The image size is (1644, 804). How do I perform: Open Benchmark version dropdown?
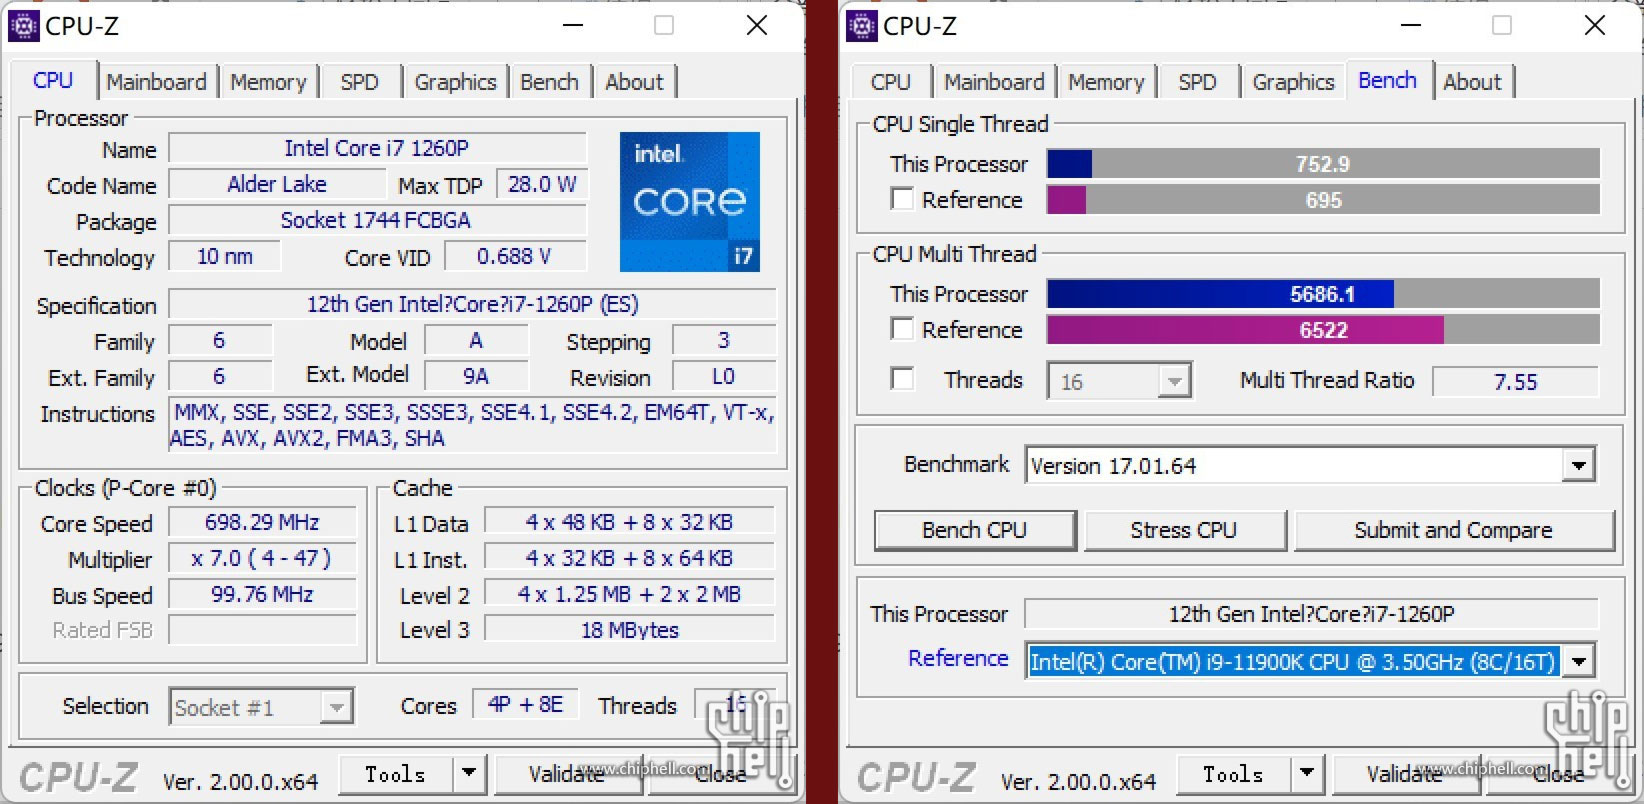coord(1579,465)
